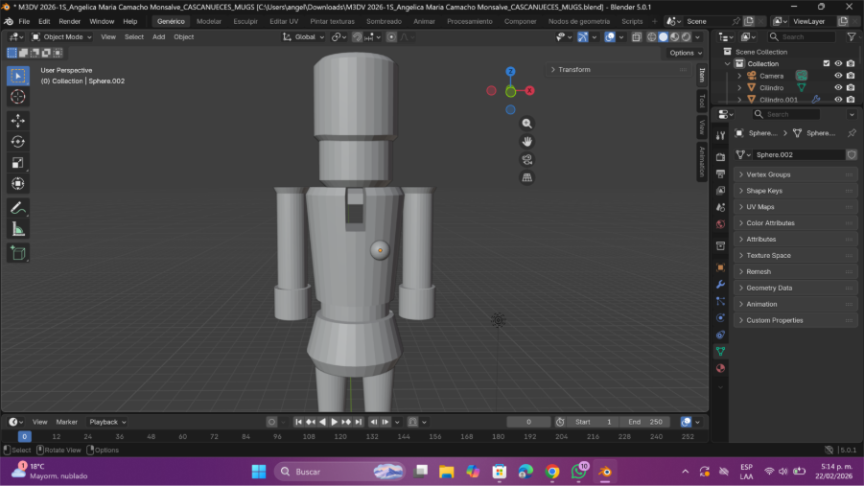
Task: Click the Options button in the viewport
Action: 683,53
